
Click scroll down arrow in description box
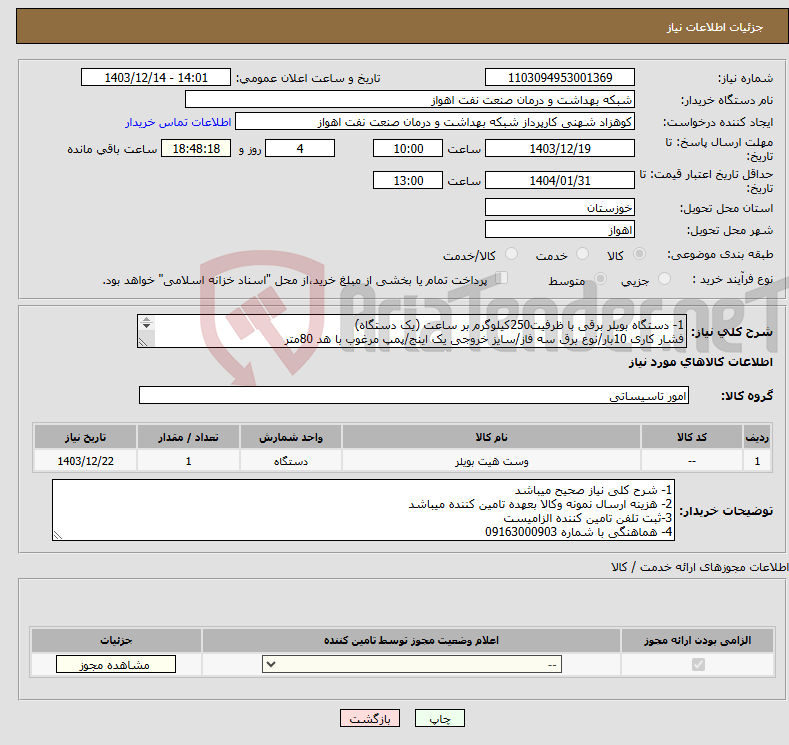click(x=146, y=326)
